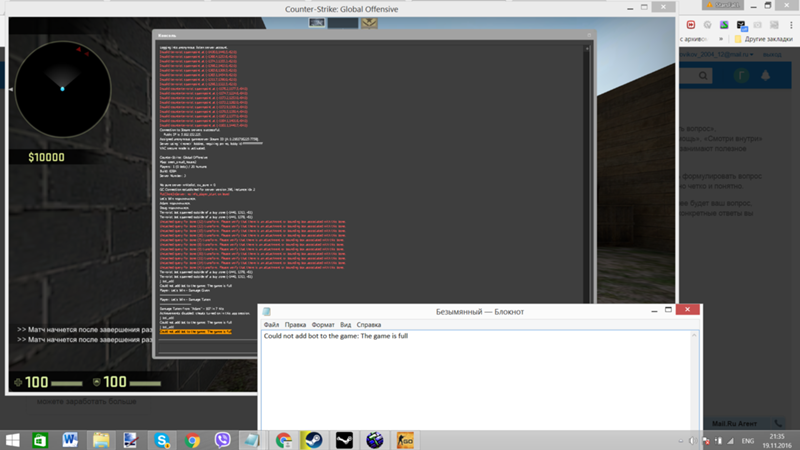Image resolution: width=800 pixels, height=450 pixels.
Task: Click the red Chrome extension icon
Action: click(x=691, y=24)
